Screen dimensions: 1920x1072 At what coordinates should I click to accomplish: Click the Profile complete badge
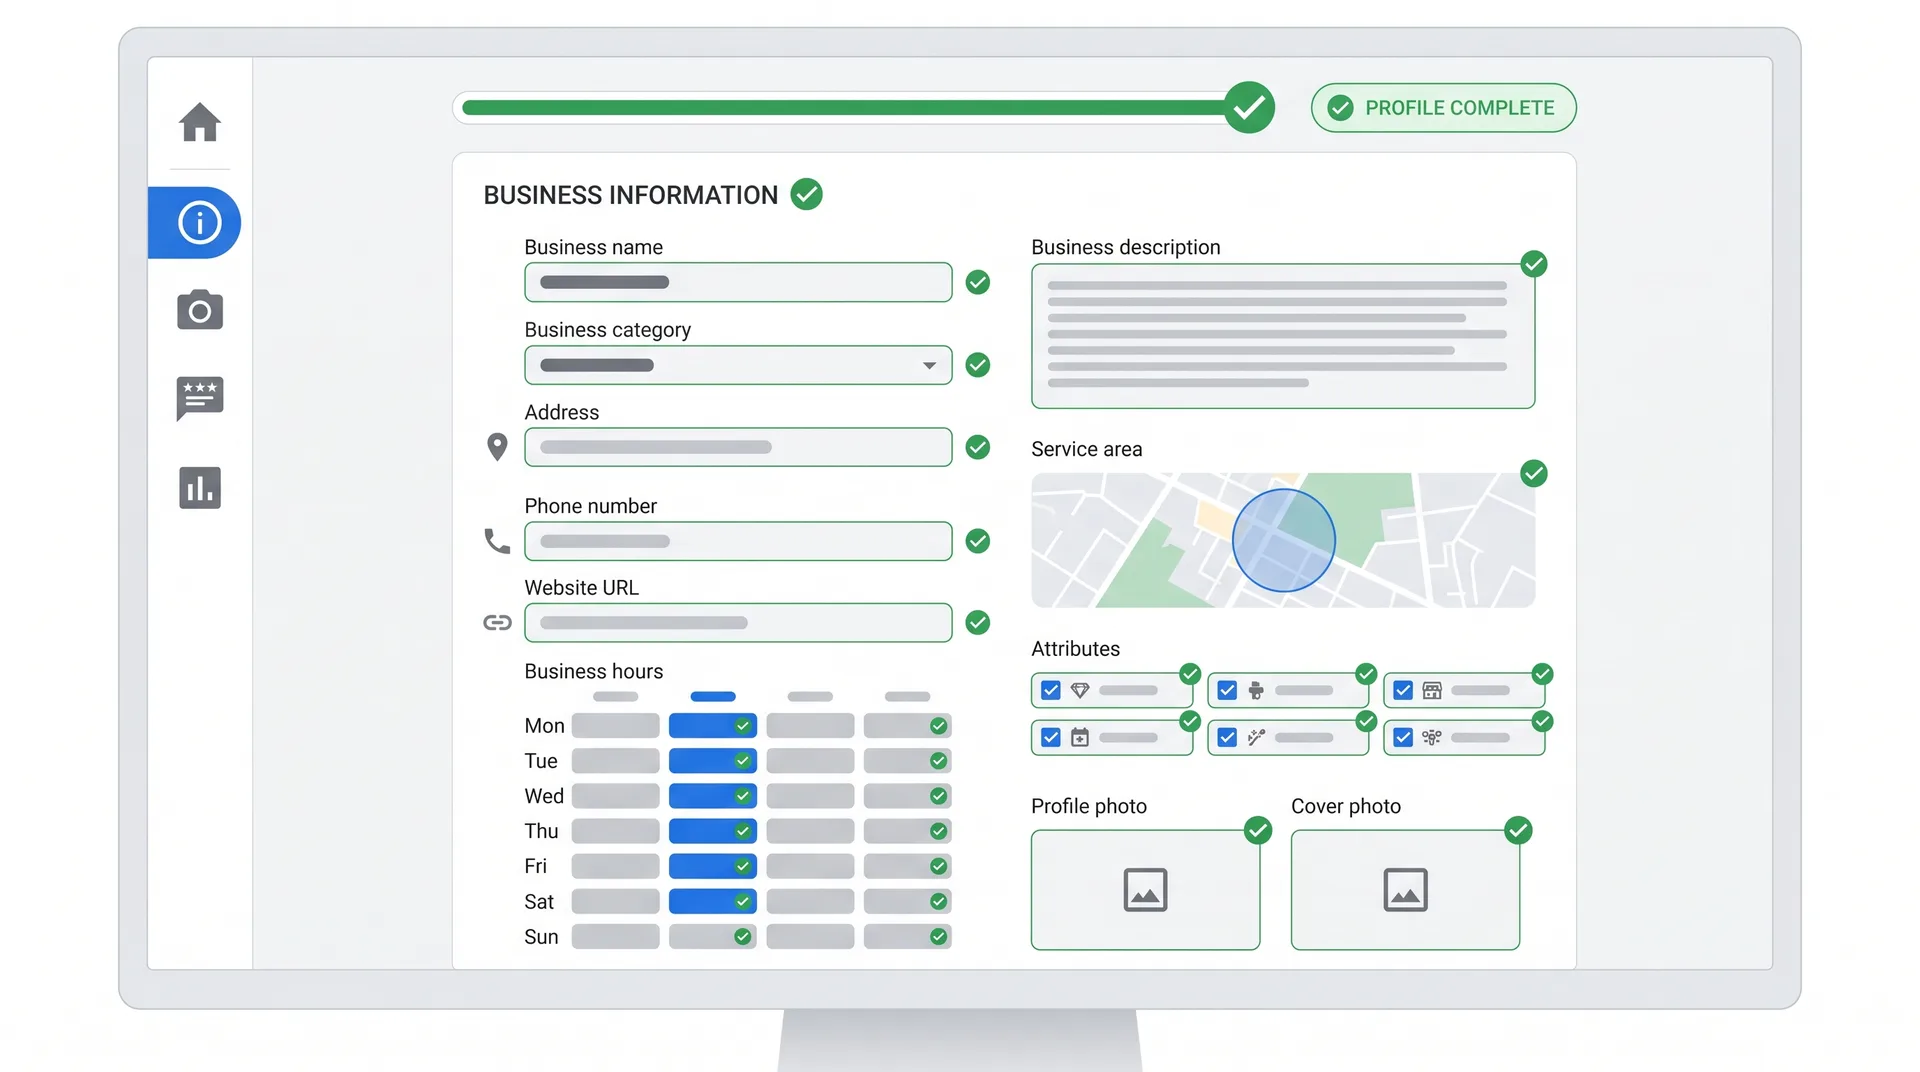click(1444, 108)
